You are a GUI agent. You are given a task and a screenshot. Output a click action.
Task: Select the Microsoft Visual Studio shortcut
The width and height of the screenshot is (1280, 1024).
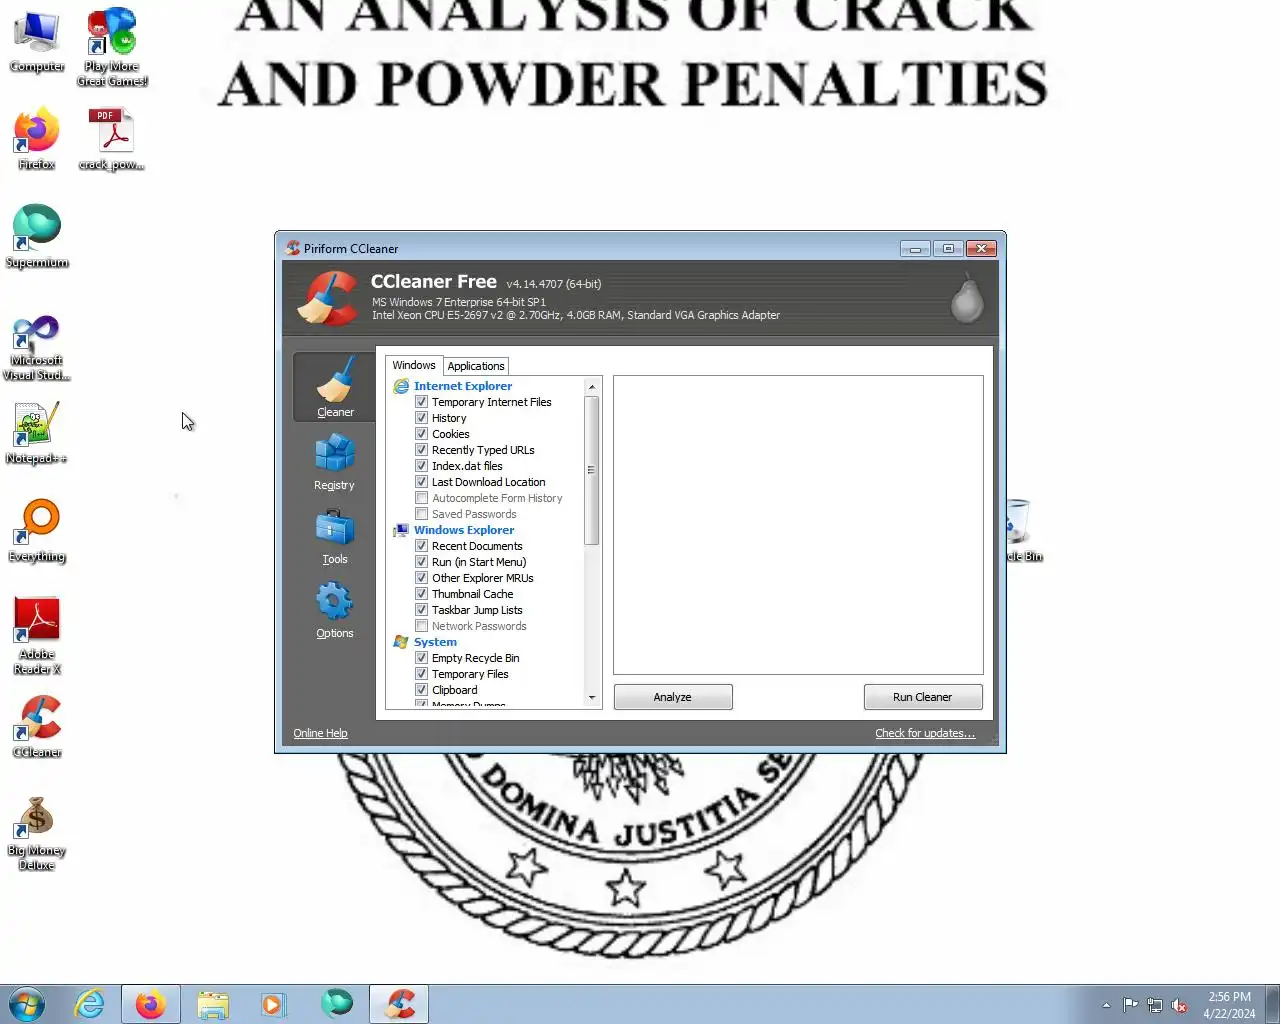tap(37, 348)
